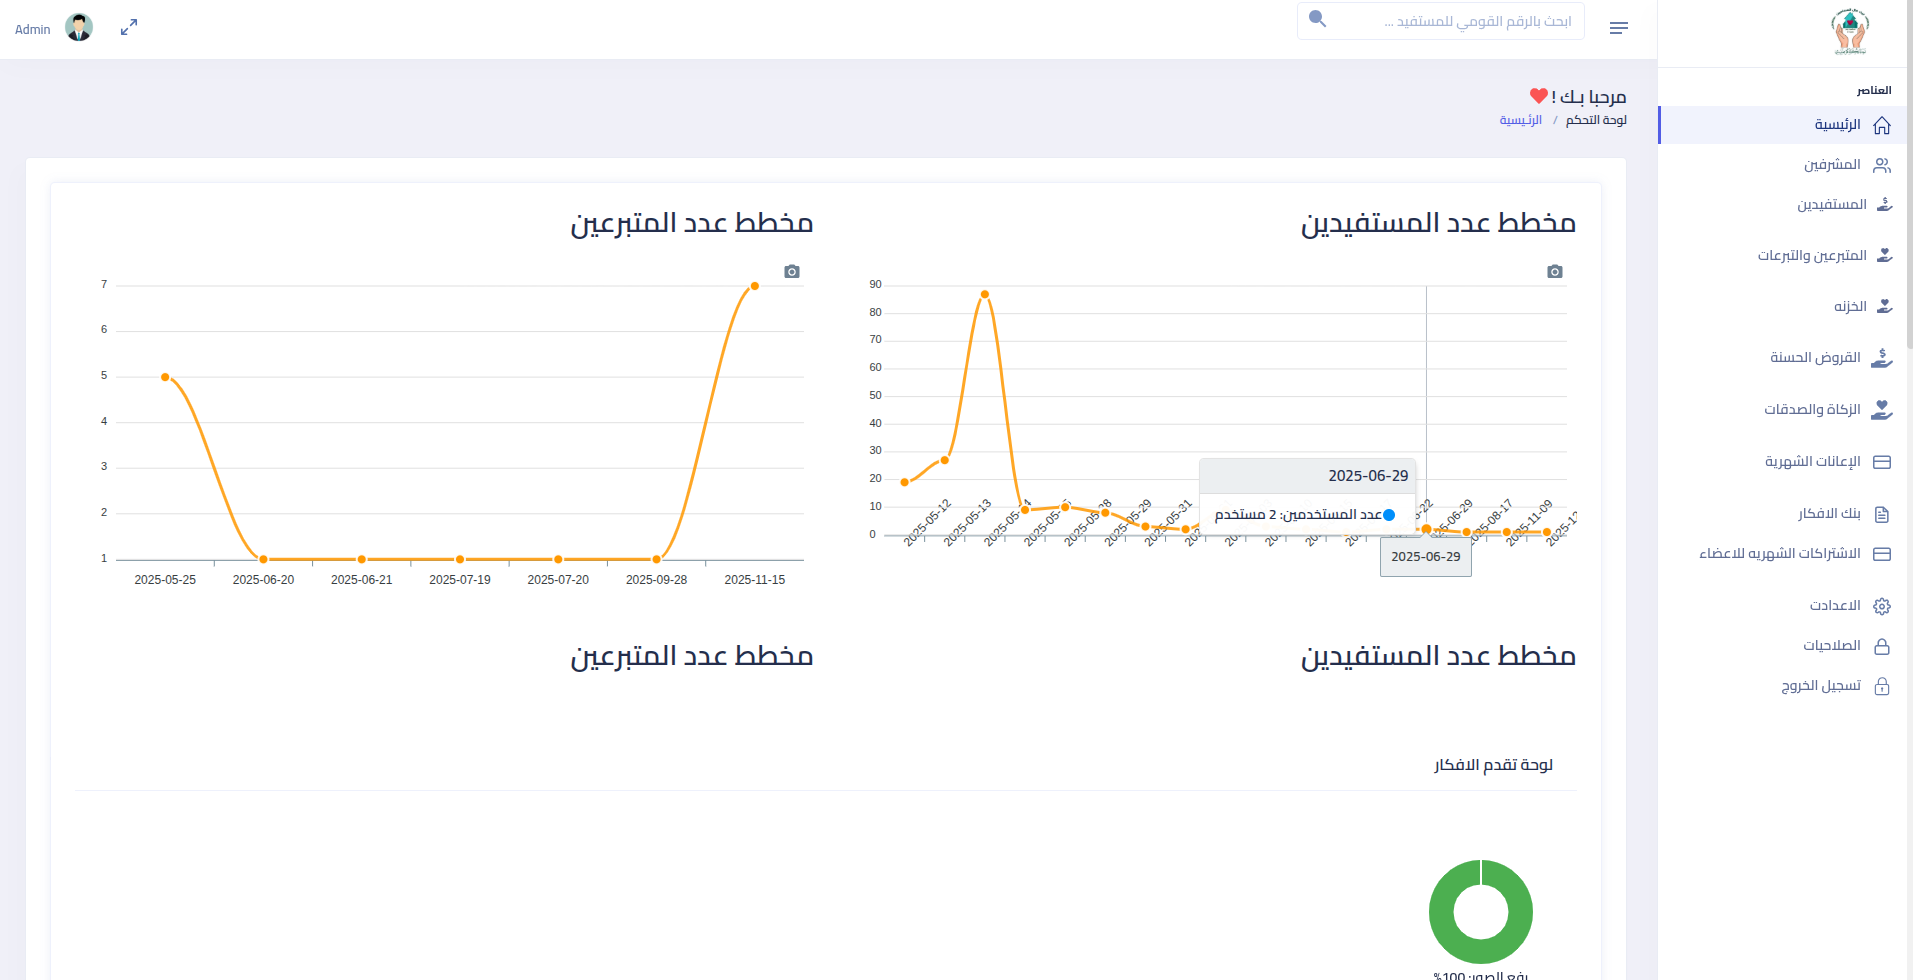
Task: Click the search magnifier icon
Action: (1317, 19)
